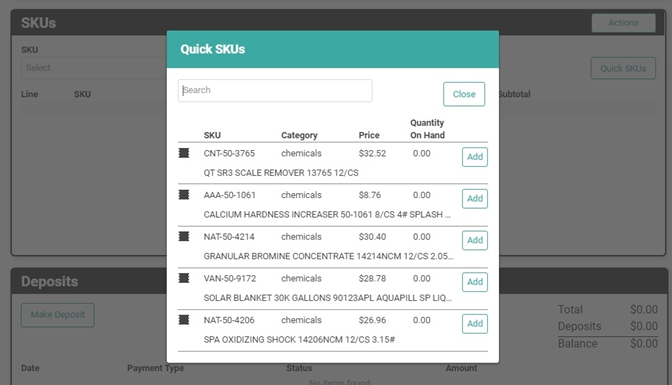Sort by the Category column header

pyautogui.click(x=299, y=135)
